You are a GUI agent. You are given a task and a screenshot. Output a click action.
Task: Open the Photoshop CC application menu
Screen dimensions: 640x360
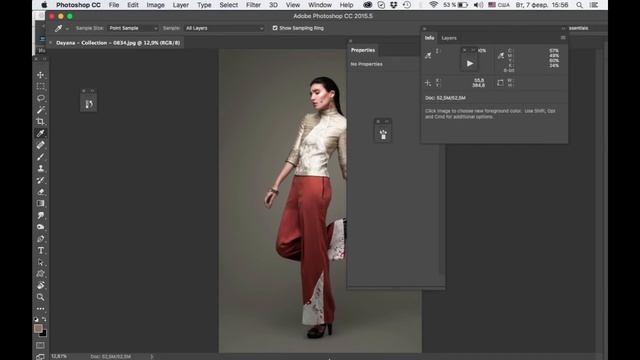78,5
